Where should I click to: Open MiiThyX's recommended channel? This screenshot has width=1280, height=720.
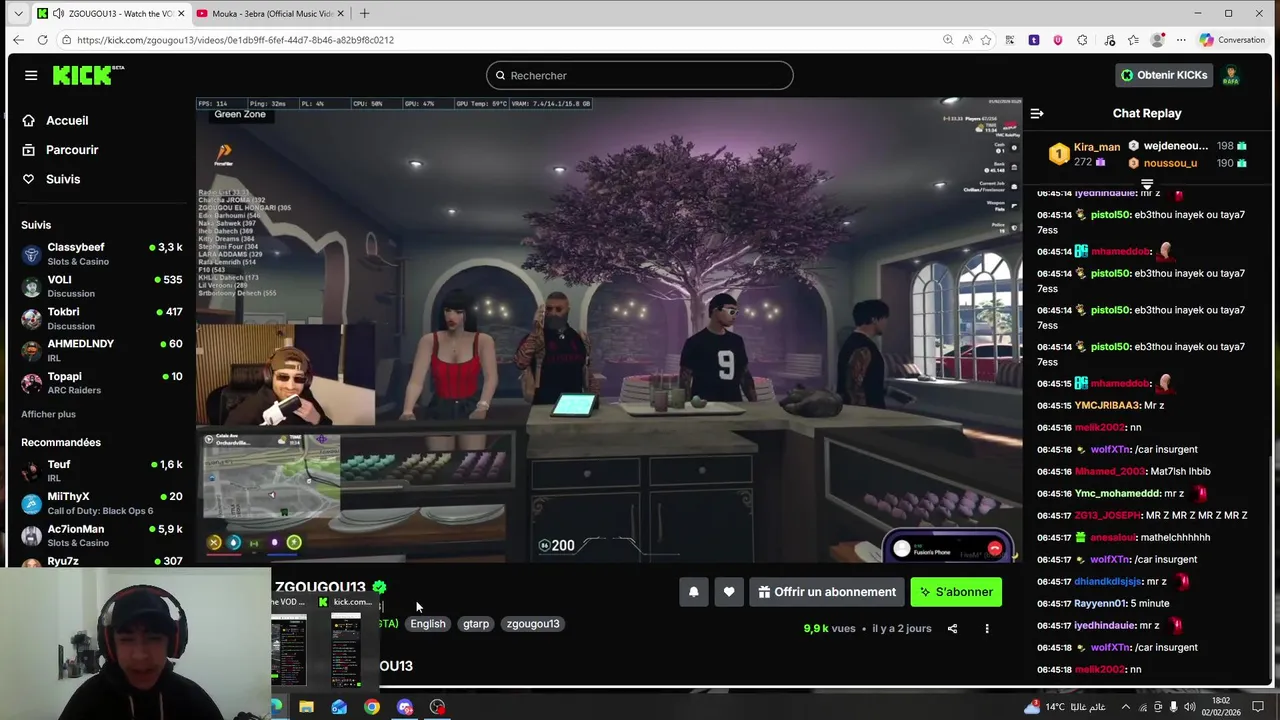tap(100, 503)
